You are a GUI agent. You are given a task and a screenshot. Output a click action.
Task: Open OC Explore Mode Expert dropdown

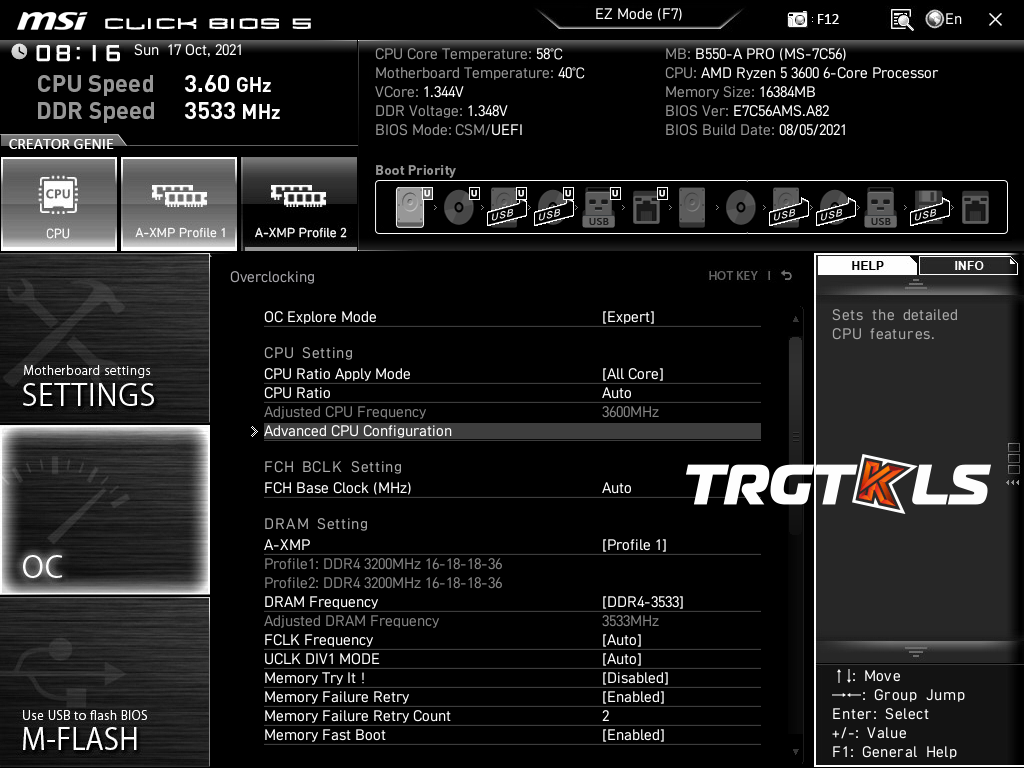tap(628, 317)
